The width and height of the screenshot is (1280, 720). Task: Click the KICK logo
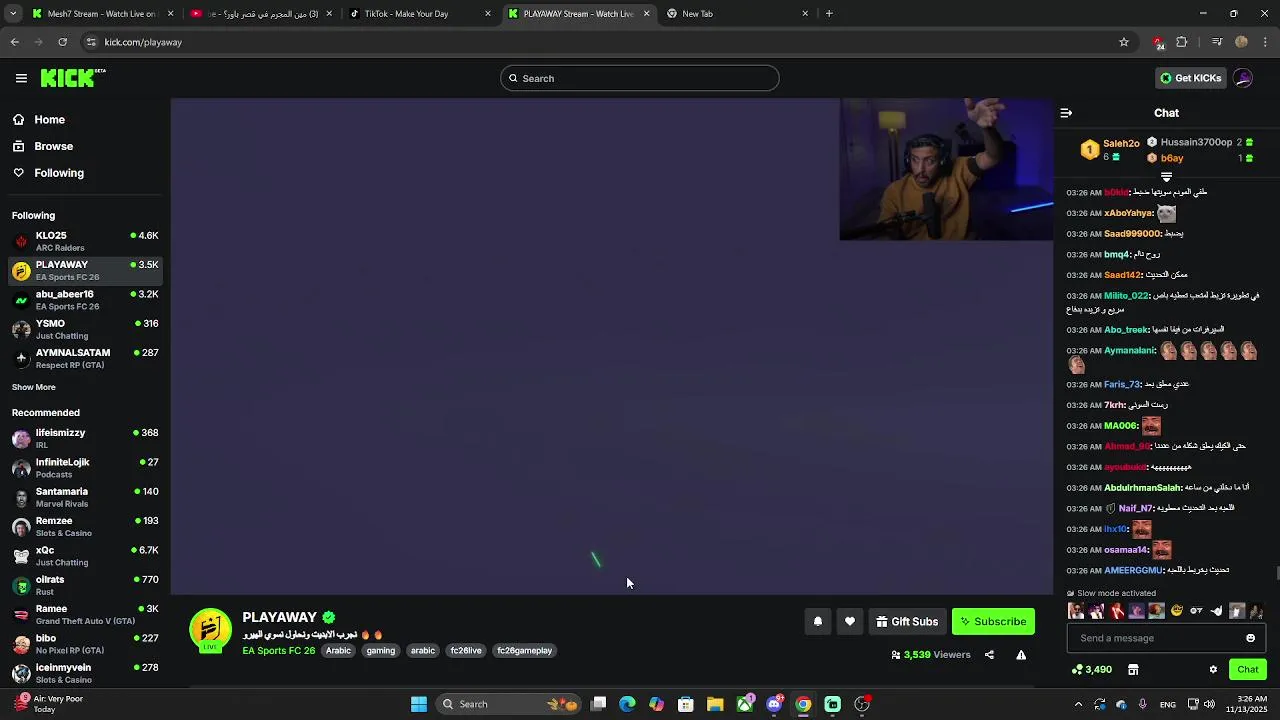pos(72,78)
